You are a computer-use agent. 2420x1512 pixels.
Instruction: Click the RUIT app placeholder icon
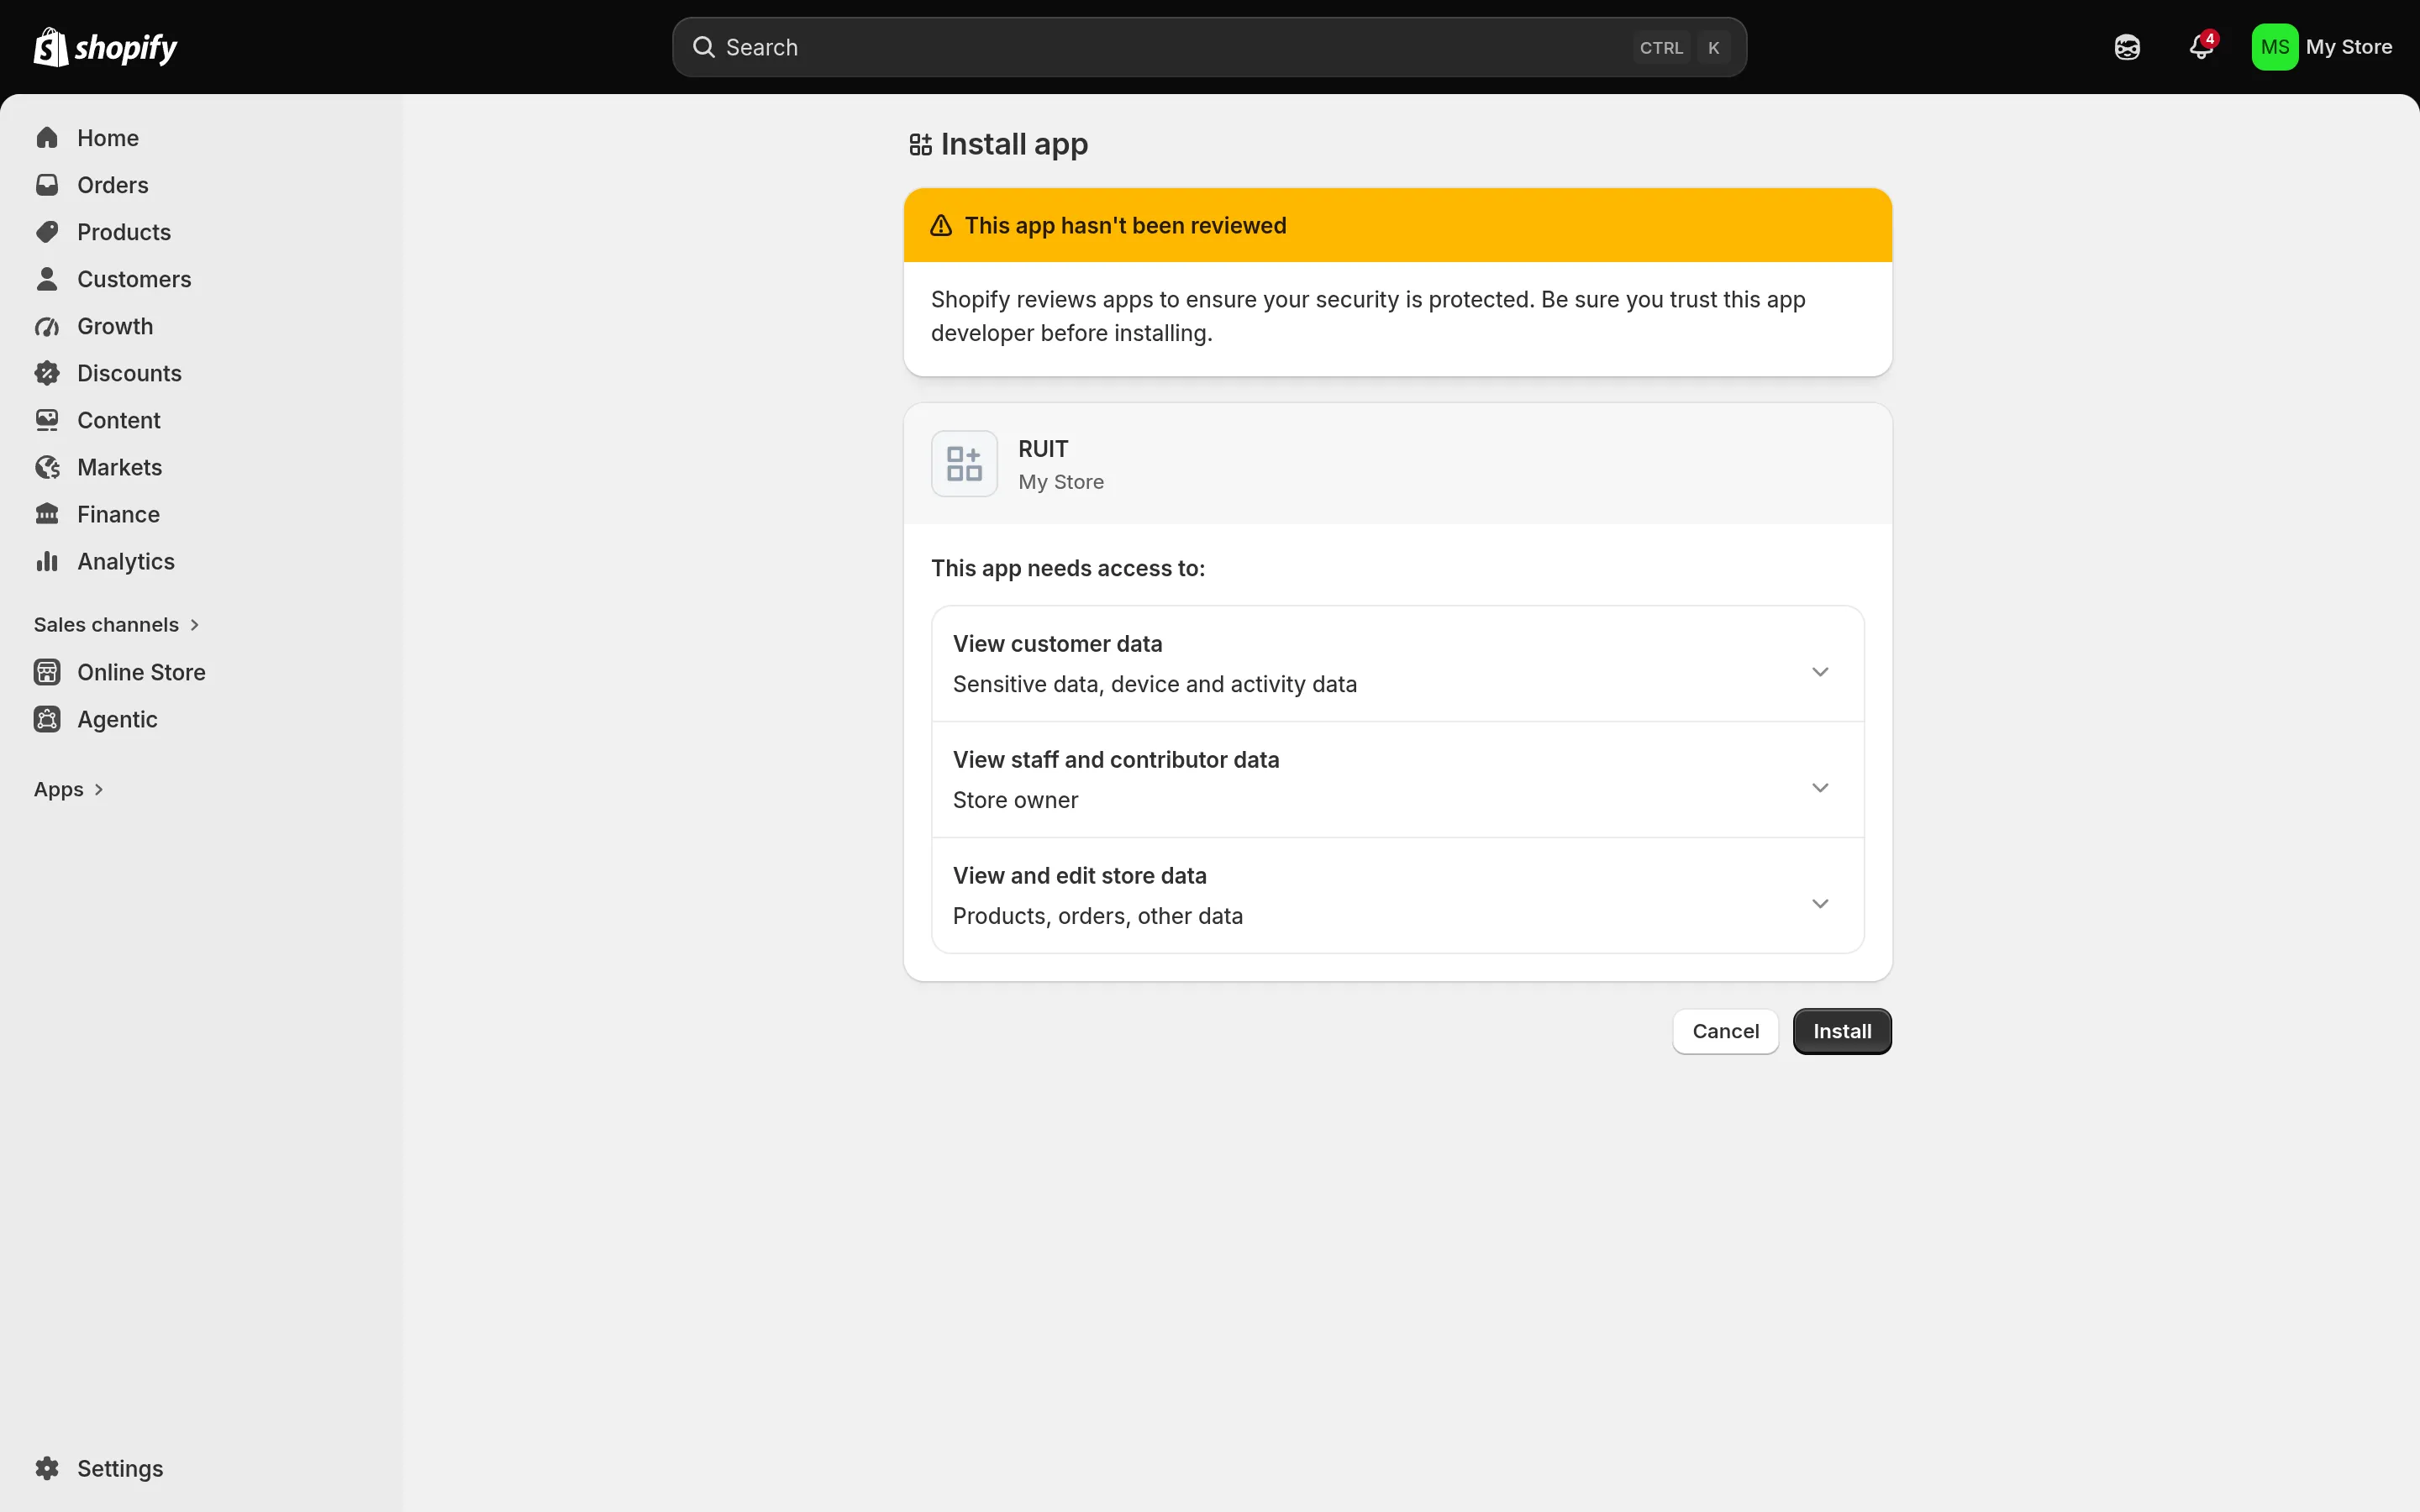pos(964,464)
